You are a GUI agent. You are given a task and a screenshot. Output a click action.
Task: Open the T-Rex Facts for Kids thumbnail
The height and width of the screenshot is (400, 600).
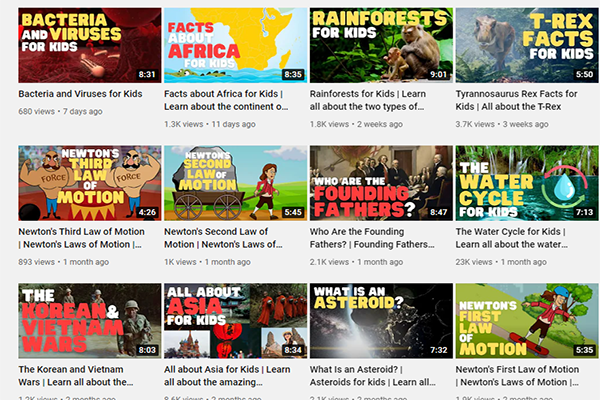coord(527,46)
